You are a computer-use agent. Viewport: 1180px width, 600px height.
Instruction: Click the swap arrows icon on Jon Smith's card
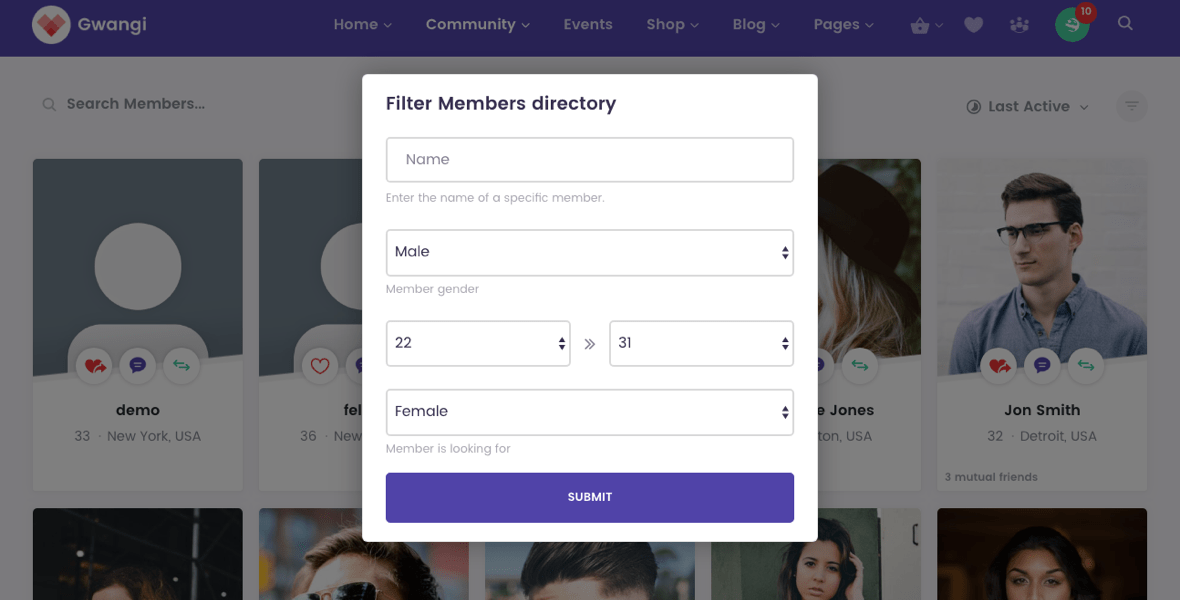pyautogui.click(x=1086, y=366)
